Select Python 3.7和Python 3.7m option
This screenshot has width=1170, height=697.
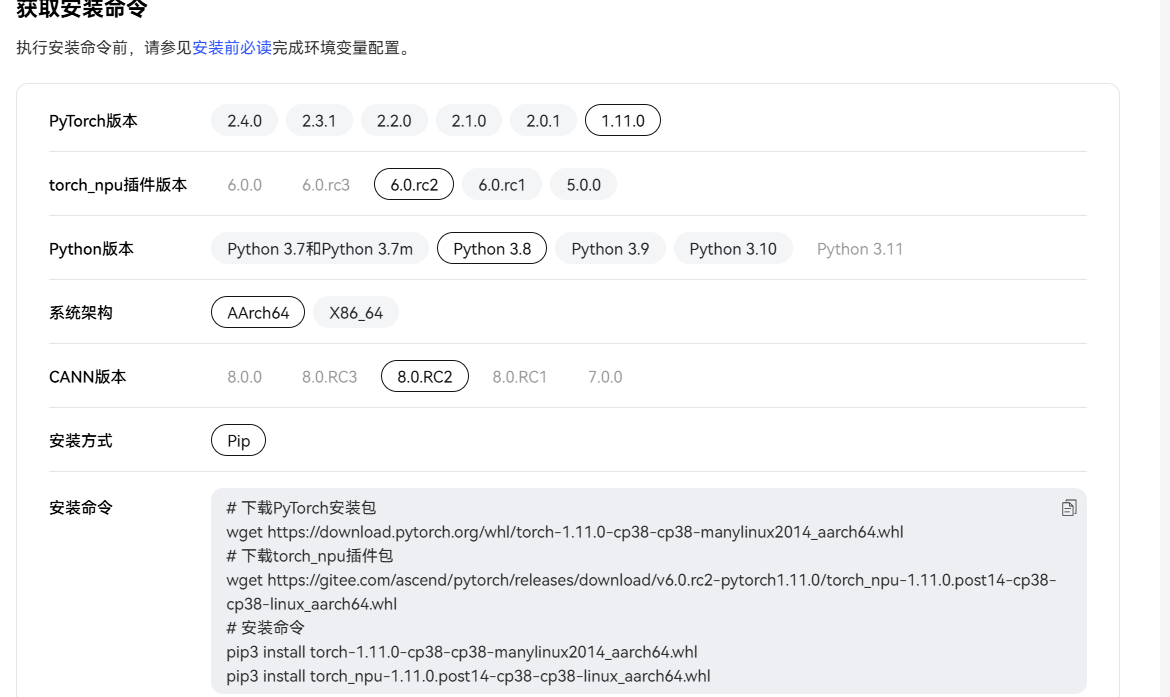pyautogui.click(x=319, y=248)
